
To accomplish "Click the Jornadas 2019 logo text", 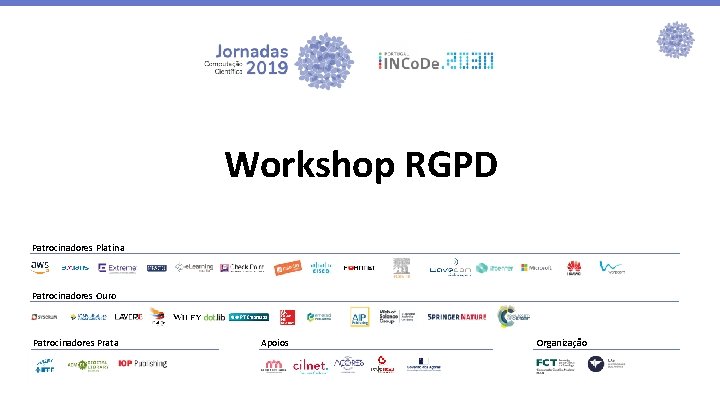I will (247, 60).
